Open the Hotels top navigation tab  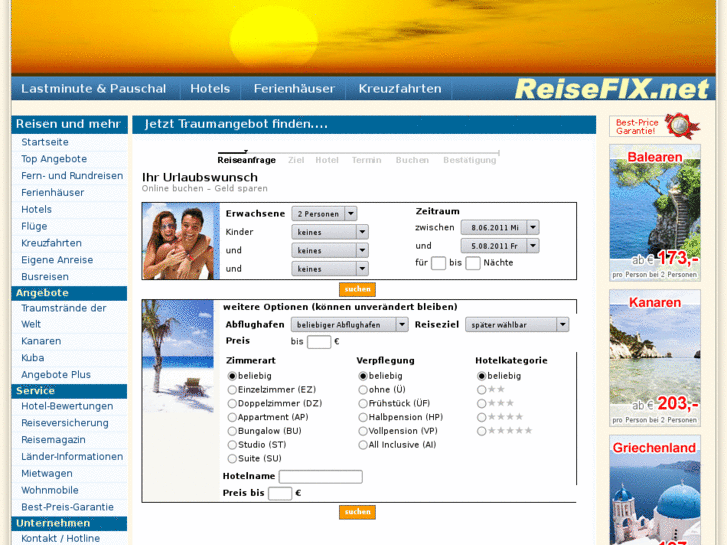(x=210, y=89)
